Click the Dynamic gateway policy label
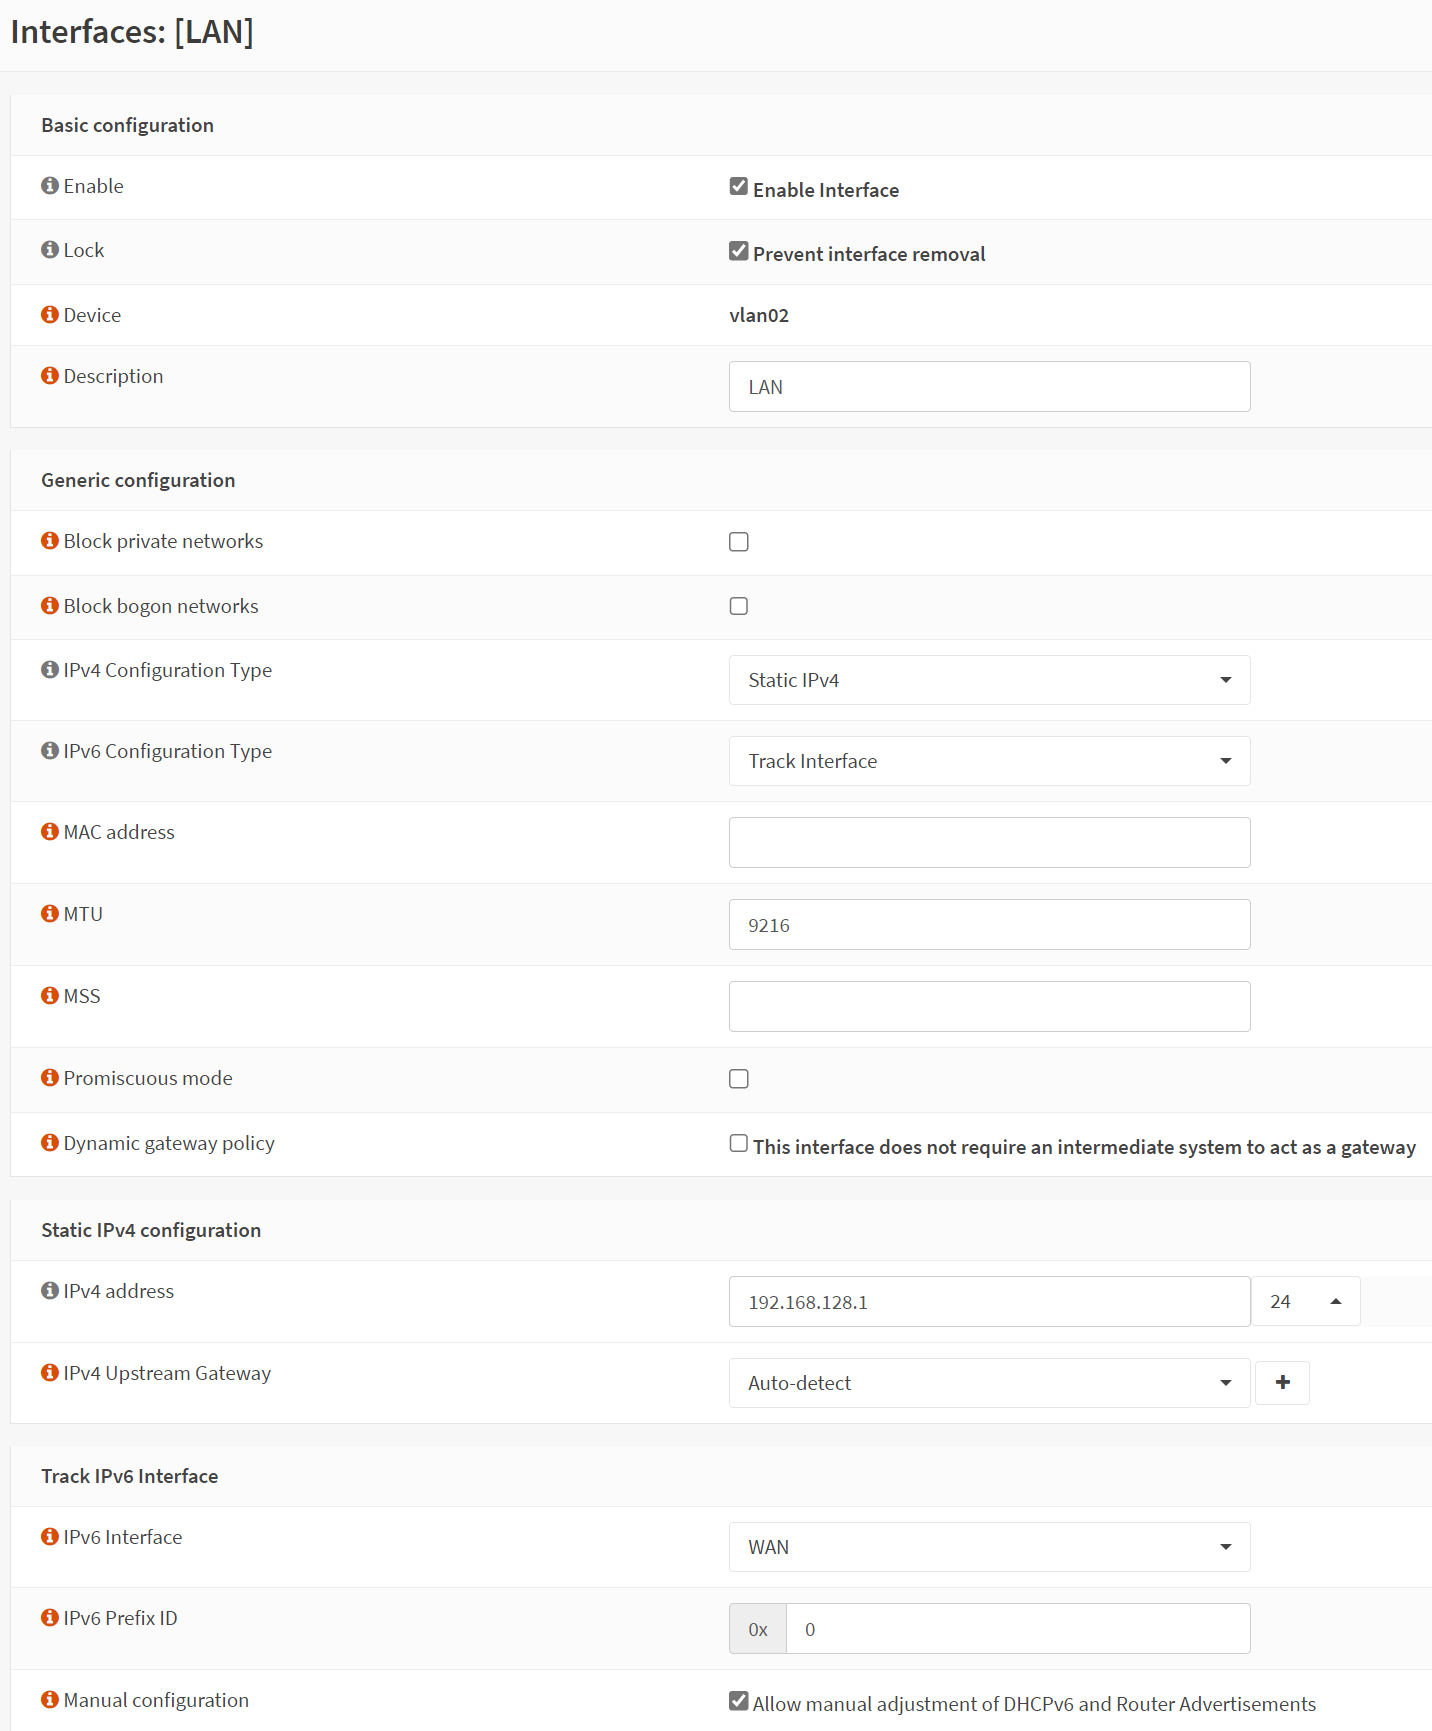Viewport: 1432px width, 1731px height. 169,1143
